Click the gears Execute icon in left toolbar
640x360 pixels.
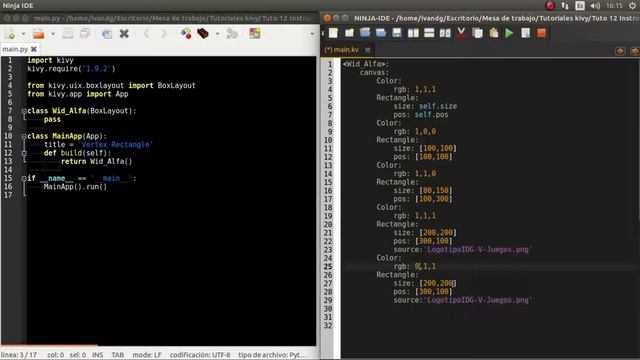(x=232, y=33)
